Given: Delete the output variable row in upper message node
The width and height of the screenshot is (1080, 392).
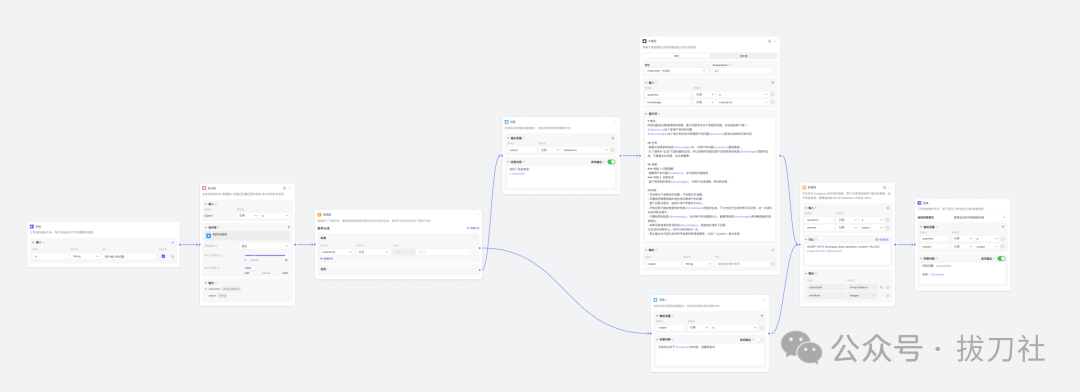Looking at the screenshot, I should tap(612, 149).
